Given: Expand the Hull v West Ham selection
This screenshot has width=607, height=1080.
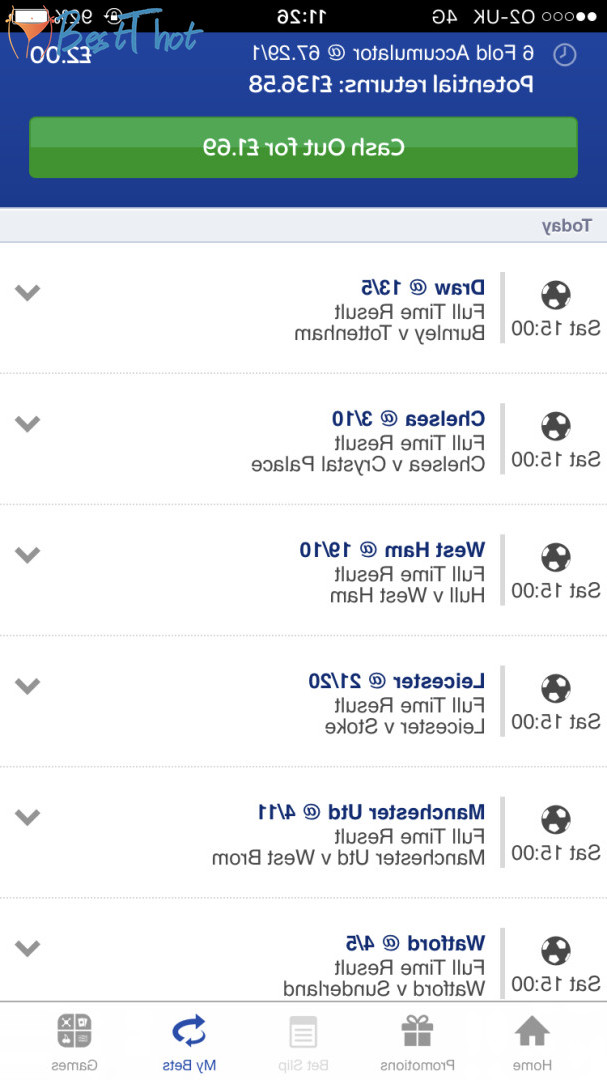Looking at the screenshot, I should [28, 554].
